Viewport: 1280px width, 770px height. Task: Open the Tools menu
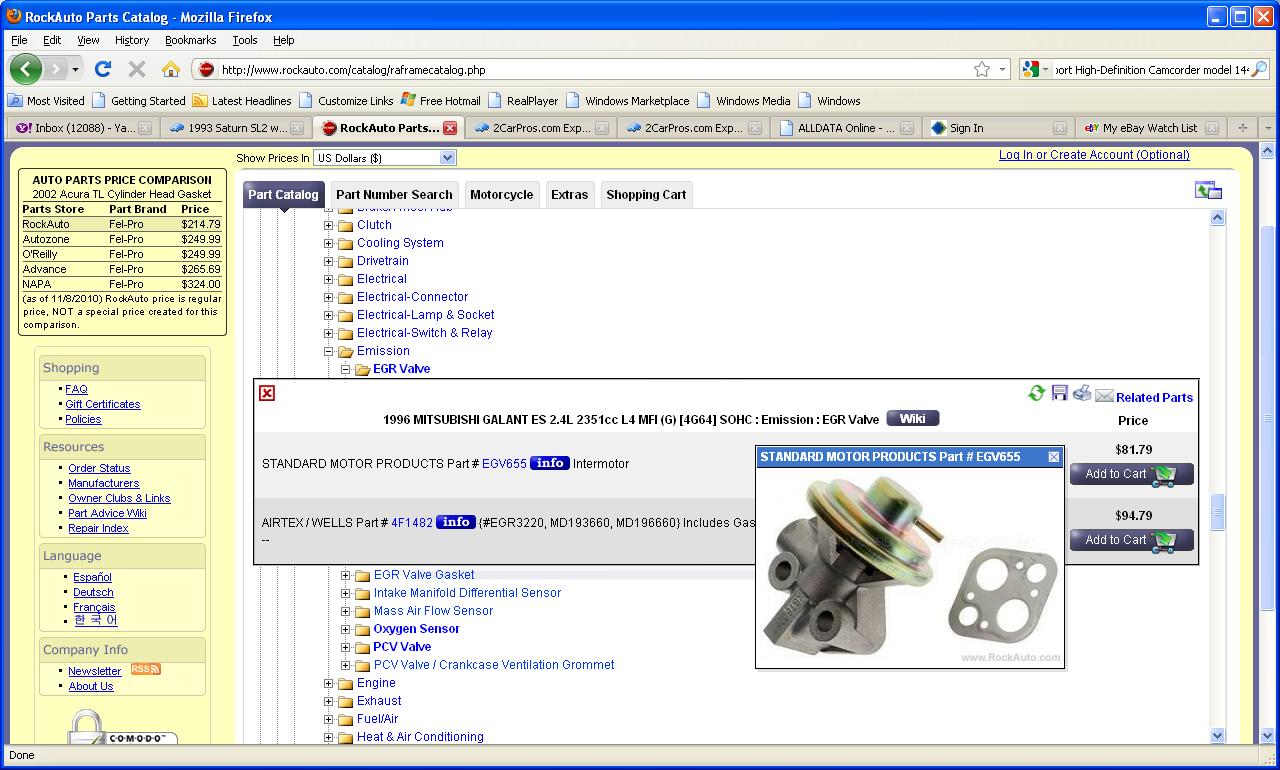coord(245,40)
